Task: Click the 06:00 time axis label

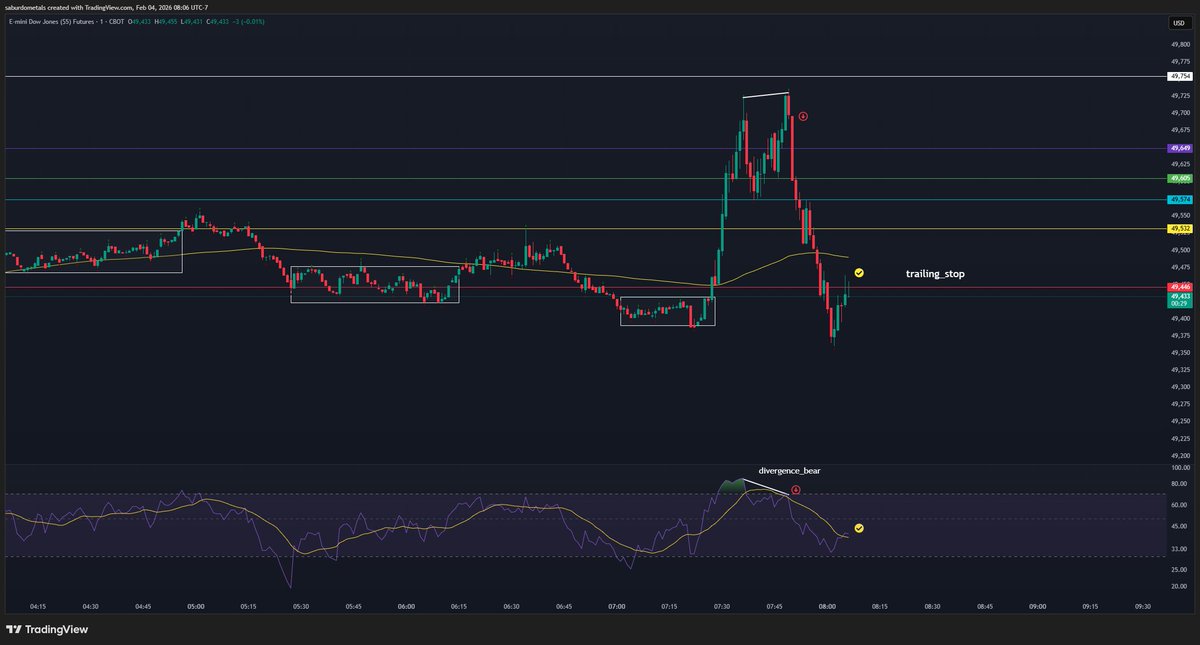Action: [406, 606]
